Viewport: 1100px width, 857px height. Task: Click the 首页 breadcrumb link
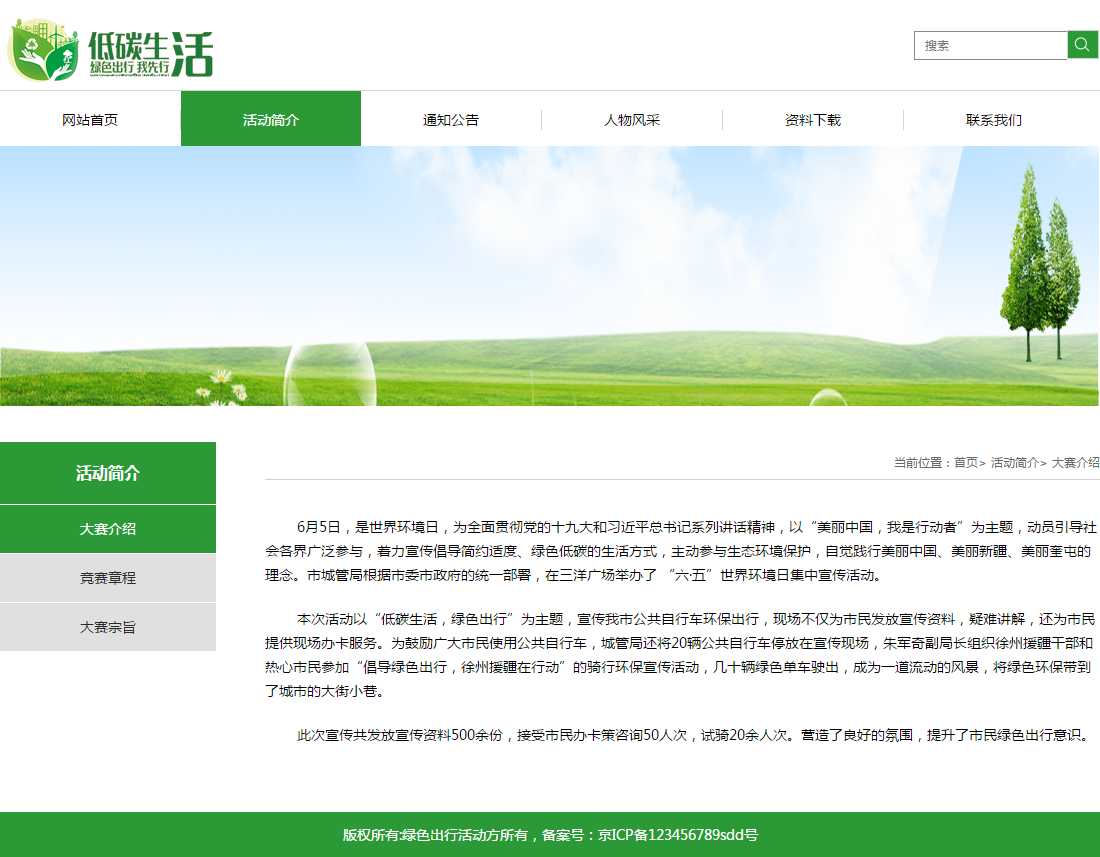tap(965, 463)
